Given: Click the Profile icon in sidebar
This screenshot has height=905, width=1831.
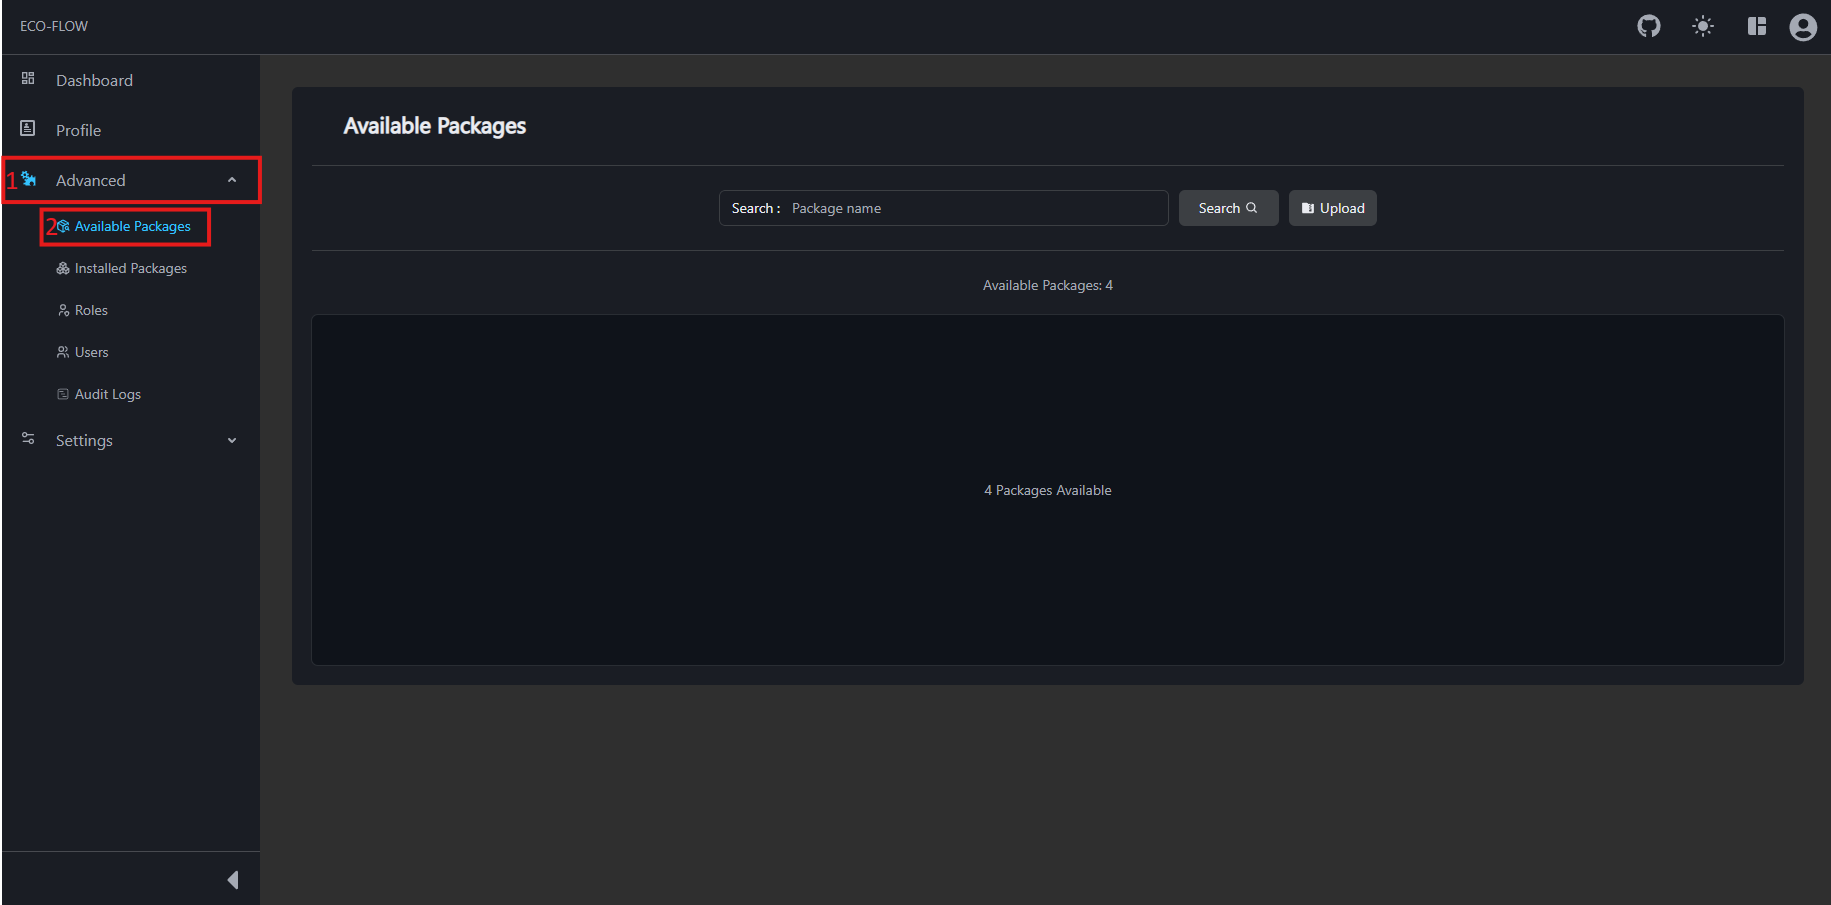Looking at the screenshot, I should click(28, 128).
